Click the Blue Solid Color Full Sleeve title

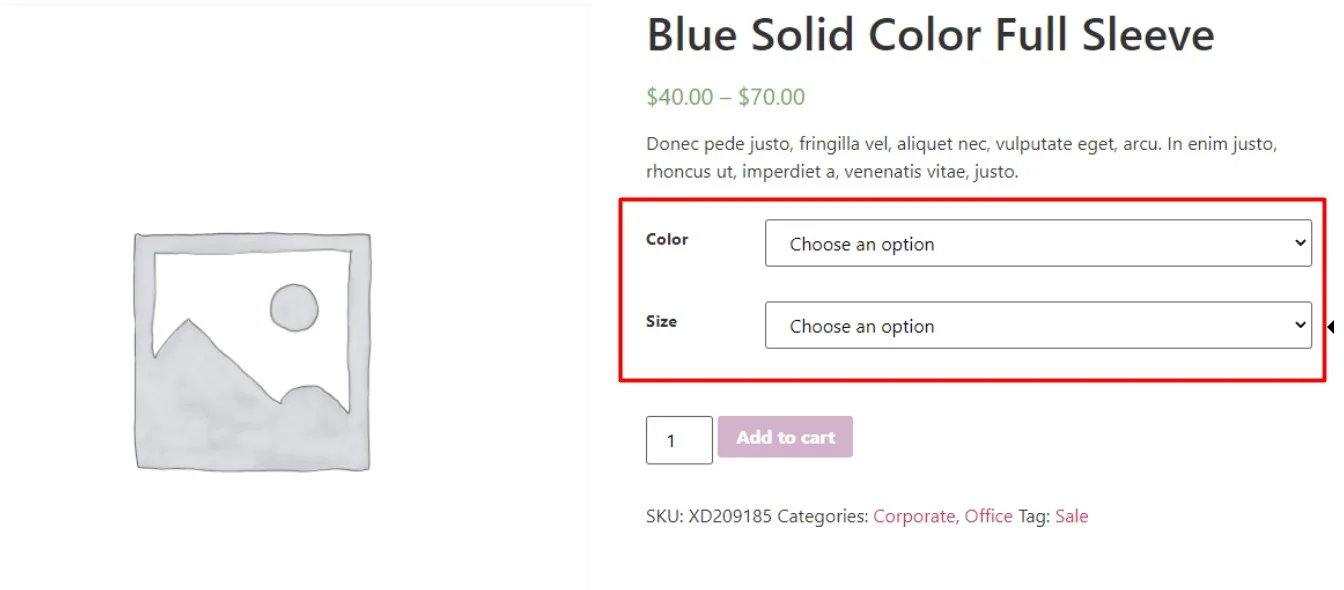click(x=930, y=35)
